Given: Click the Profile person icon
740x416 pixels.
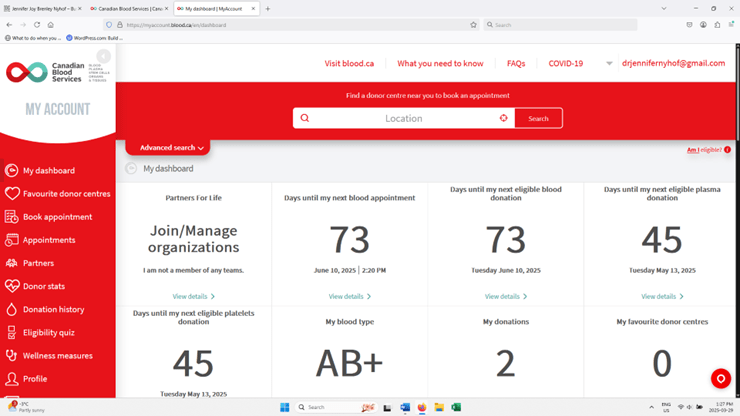Looking at the screenshot, I should coord(12,379).
